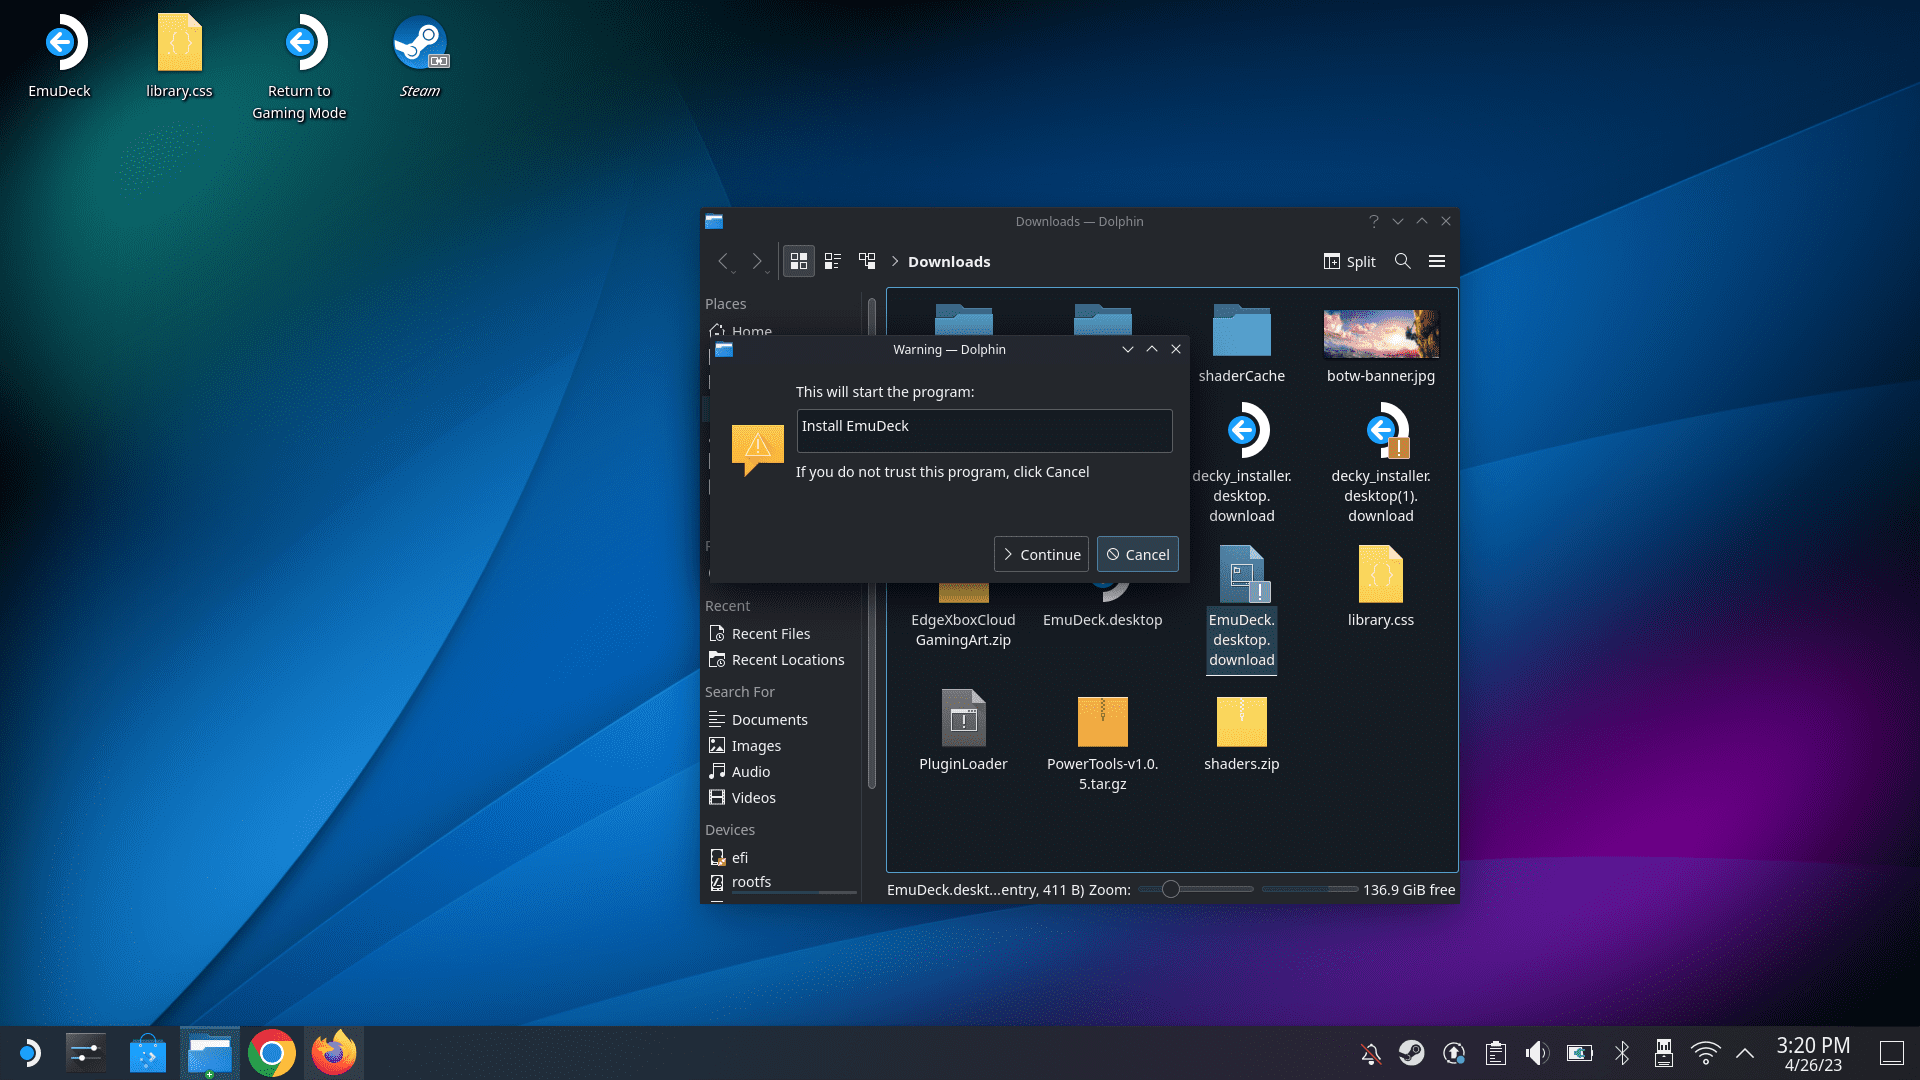The height and width of the screenshot is (1080, 1920).
Task: Go forward in Dolphin navigation
Action: (757, 261)
